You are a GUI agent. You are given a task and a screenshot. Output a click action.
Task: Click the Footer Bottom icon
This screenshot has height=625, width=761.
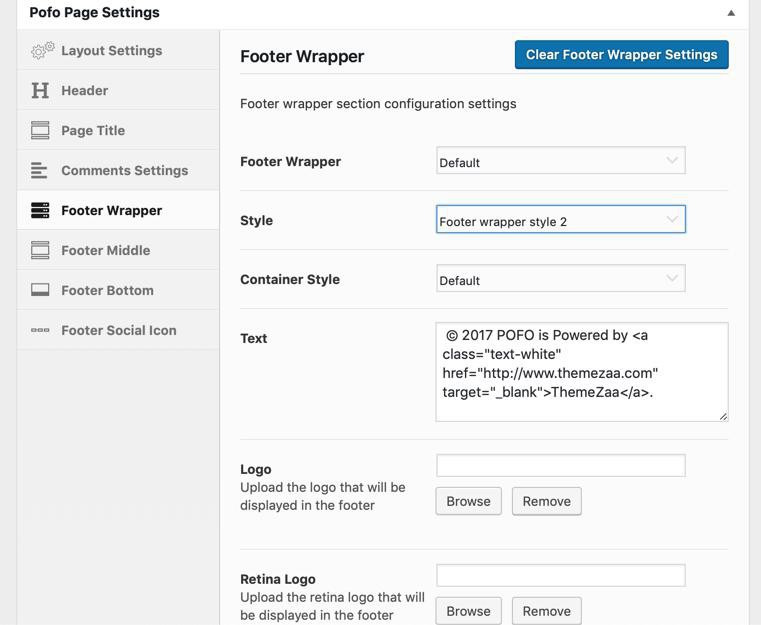pyautogui.click(x=40, y=291)
